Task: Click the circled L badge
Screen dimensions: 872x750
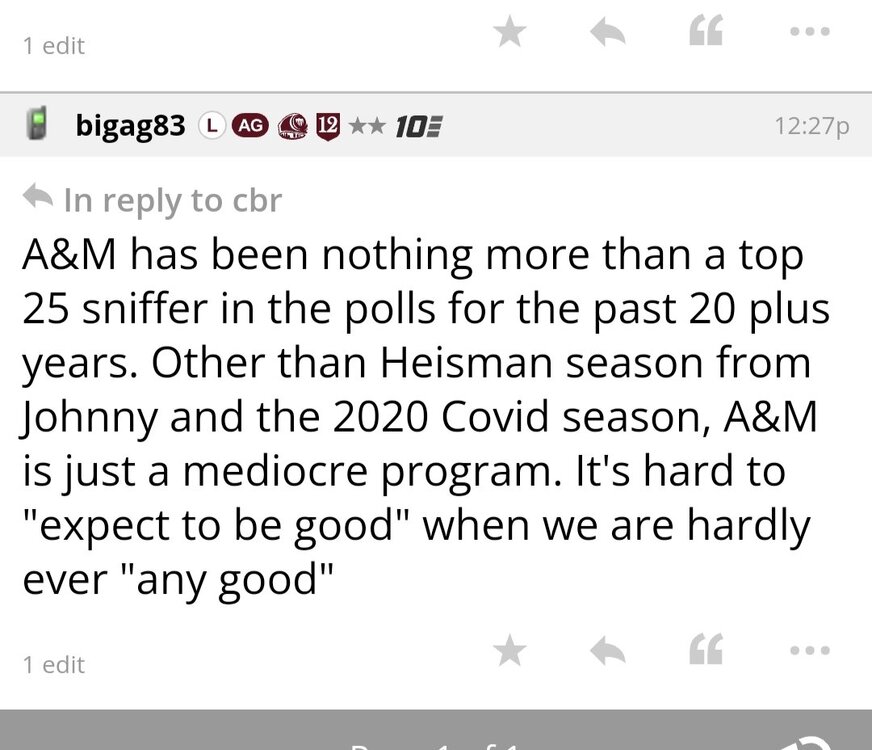Action: pyautogui.click(x=210, y=126)
